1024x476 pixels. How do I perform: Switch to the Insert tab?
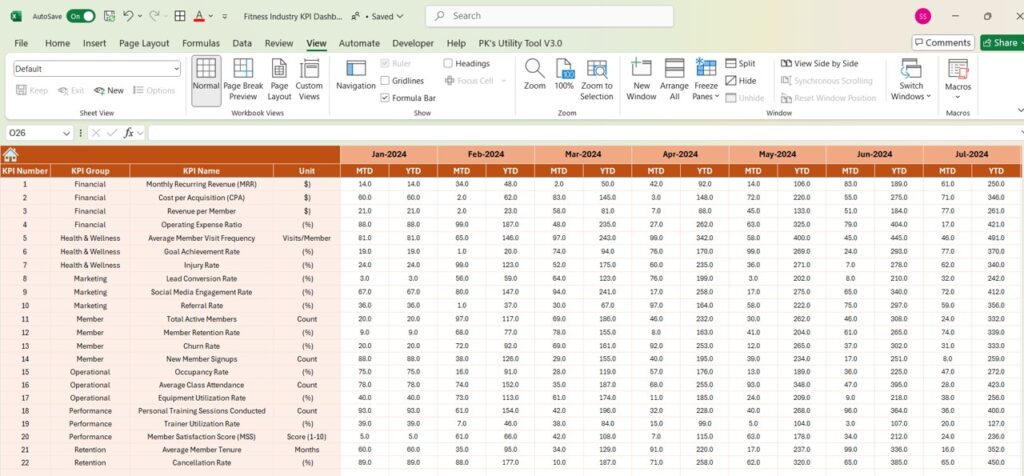95,43
